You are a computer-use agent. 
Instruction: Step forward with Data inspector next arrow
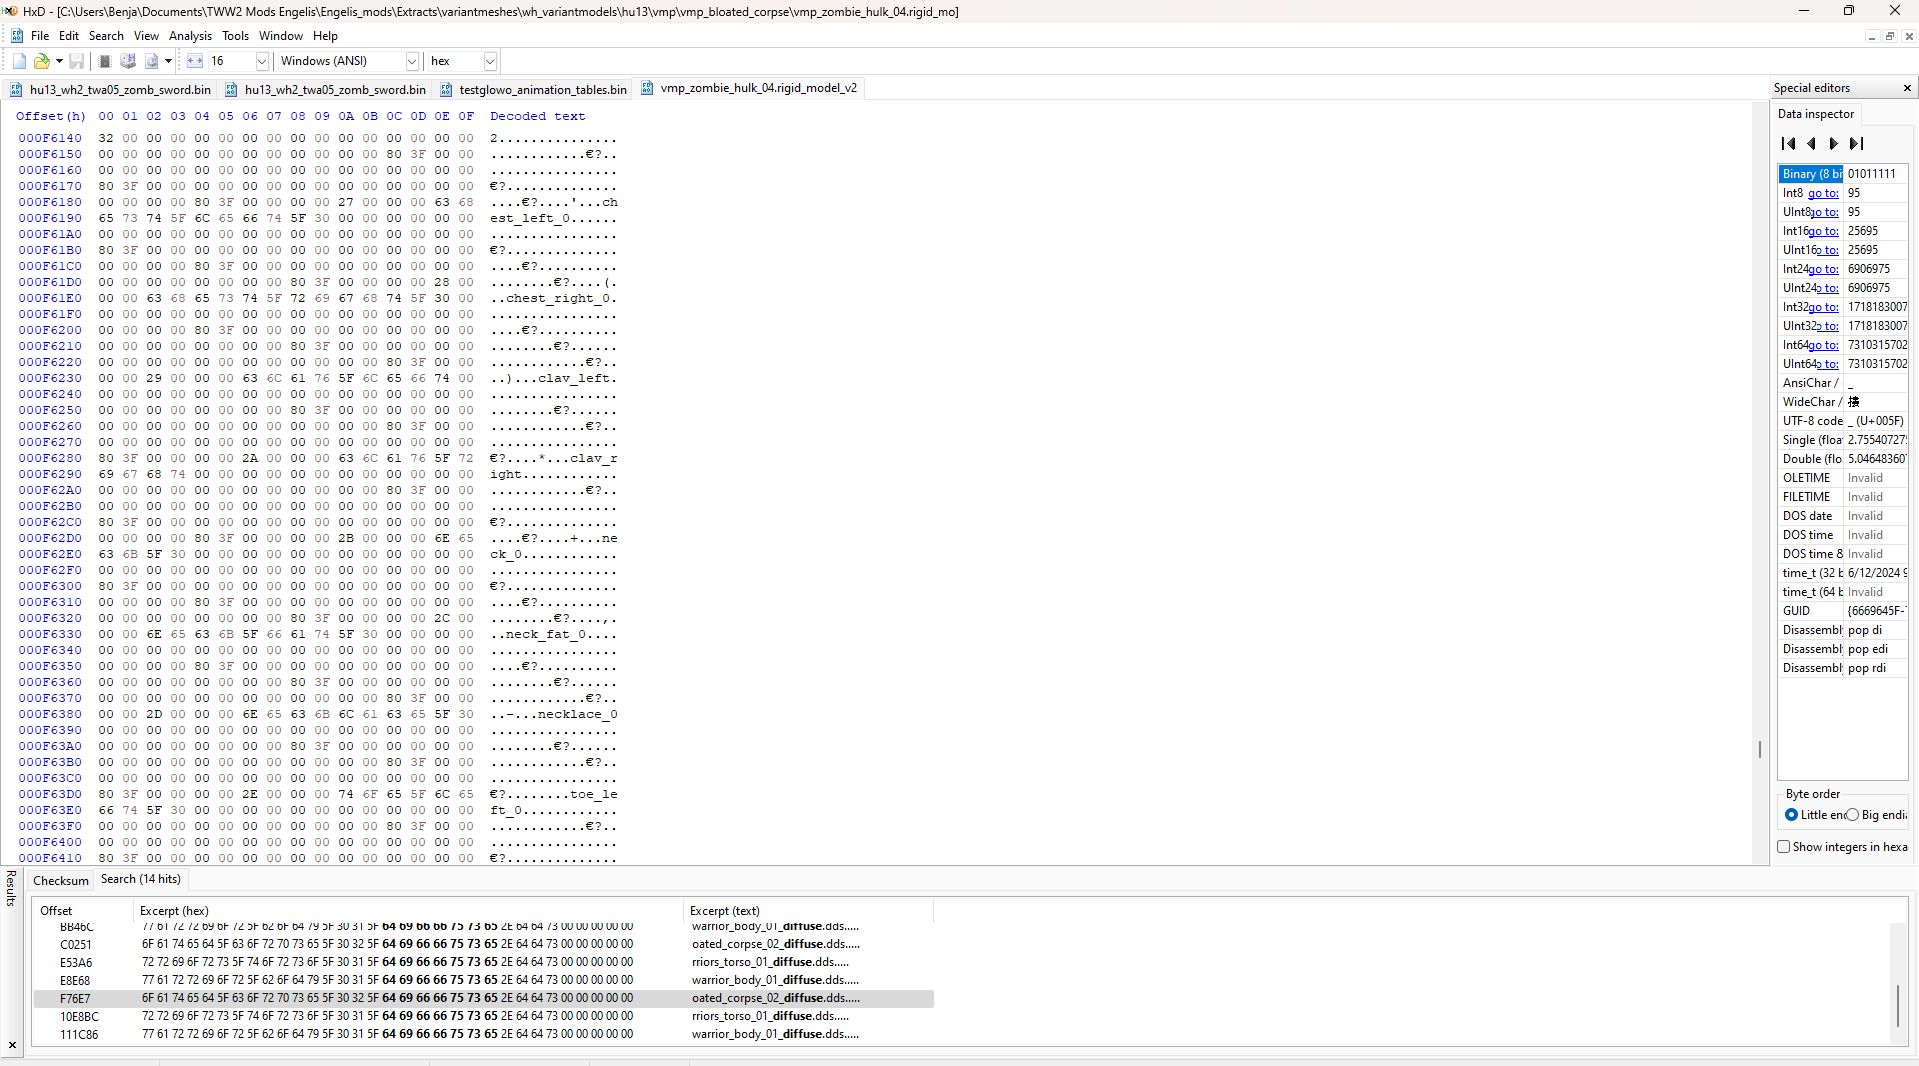click(x=1833, y=143)
